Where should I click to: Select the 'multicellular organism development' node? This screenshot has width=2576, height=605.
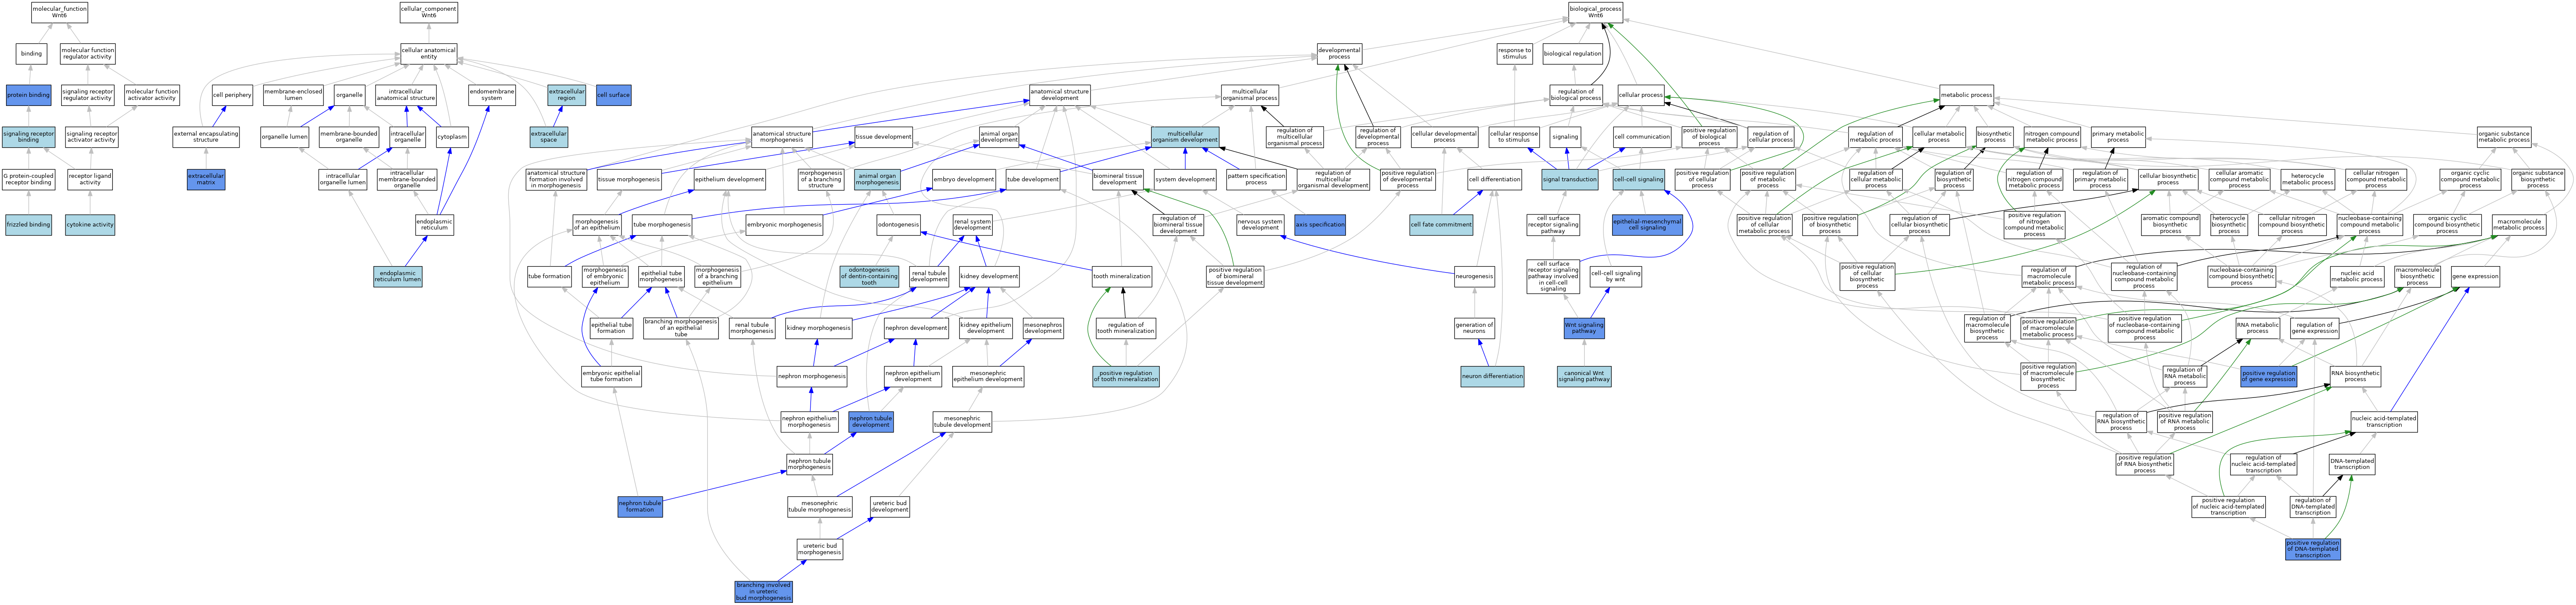tap(1185, 137)
